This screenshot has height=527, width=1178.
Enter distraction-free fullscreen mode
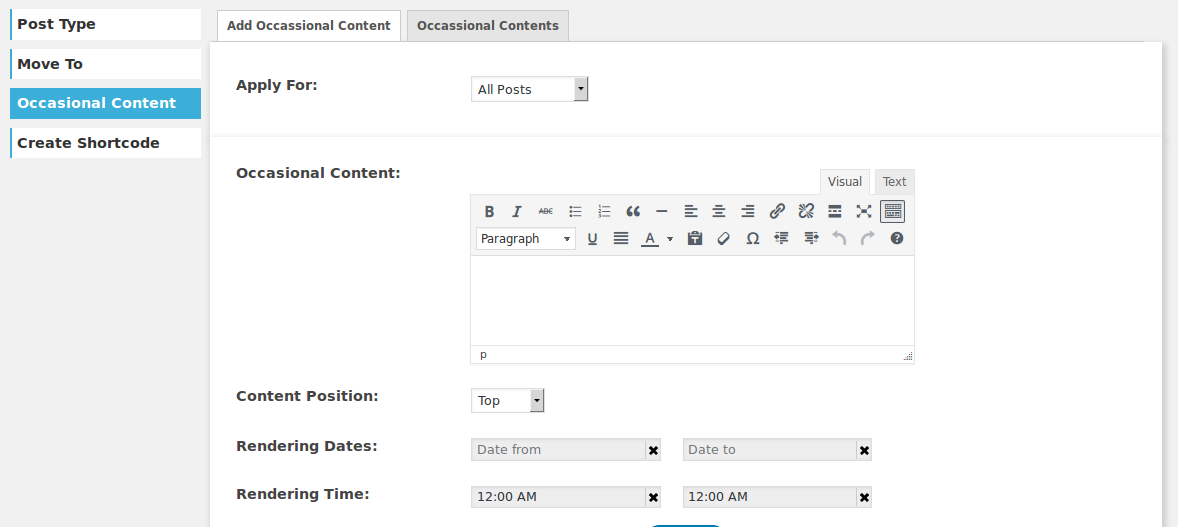[864, 211]
